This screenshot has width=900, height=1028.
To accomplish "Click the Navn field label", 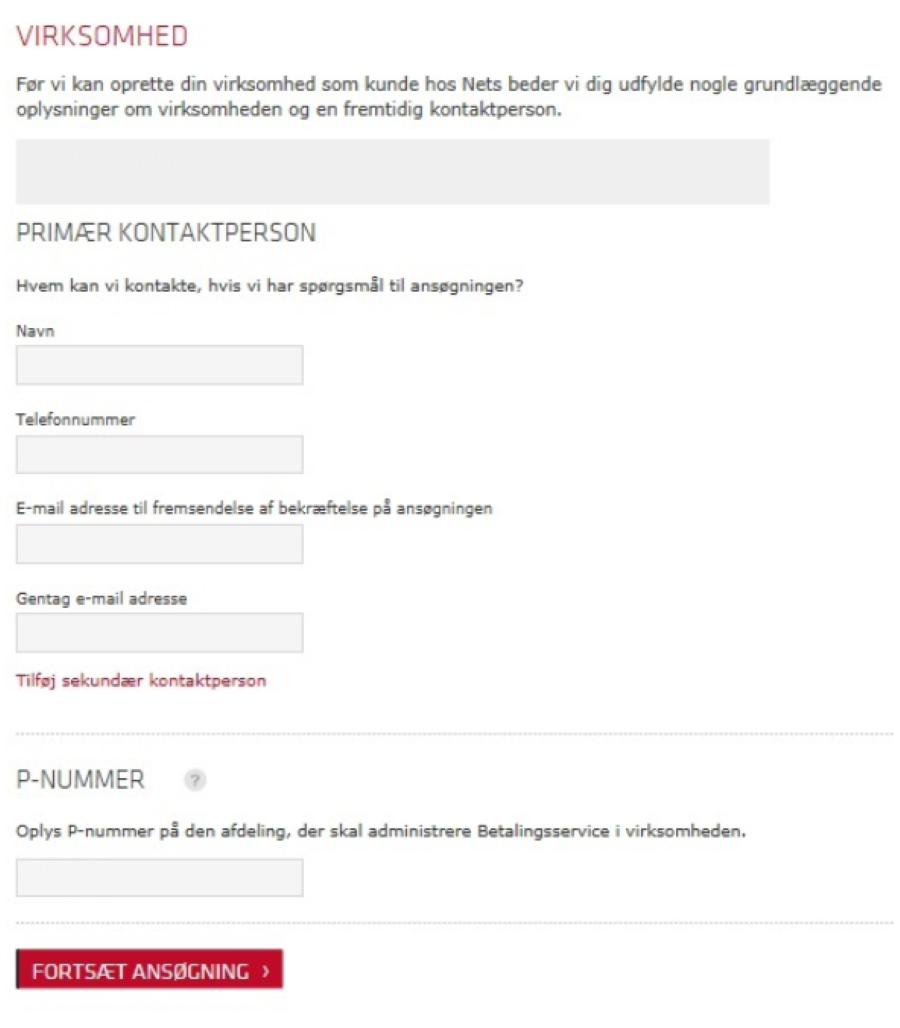I will (35, 331).
